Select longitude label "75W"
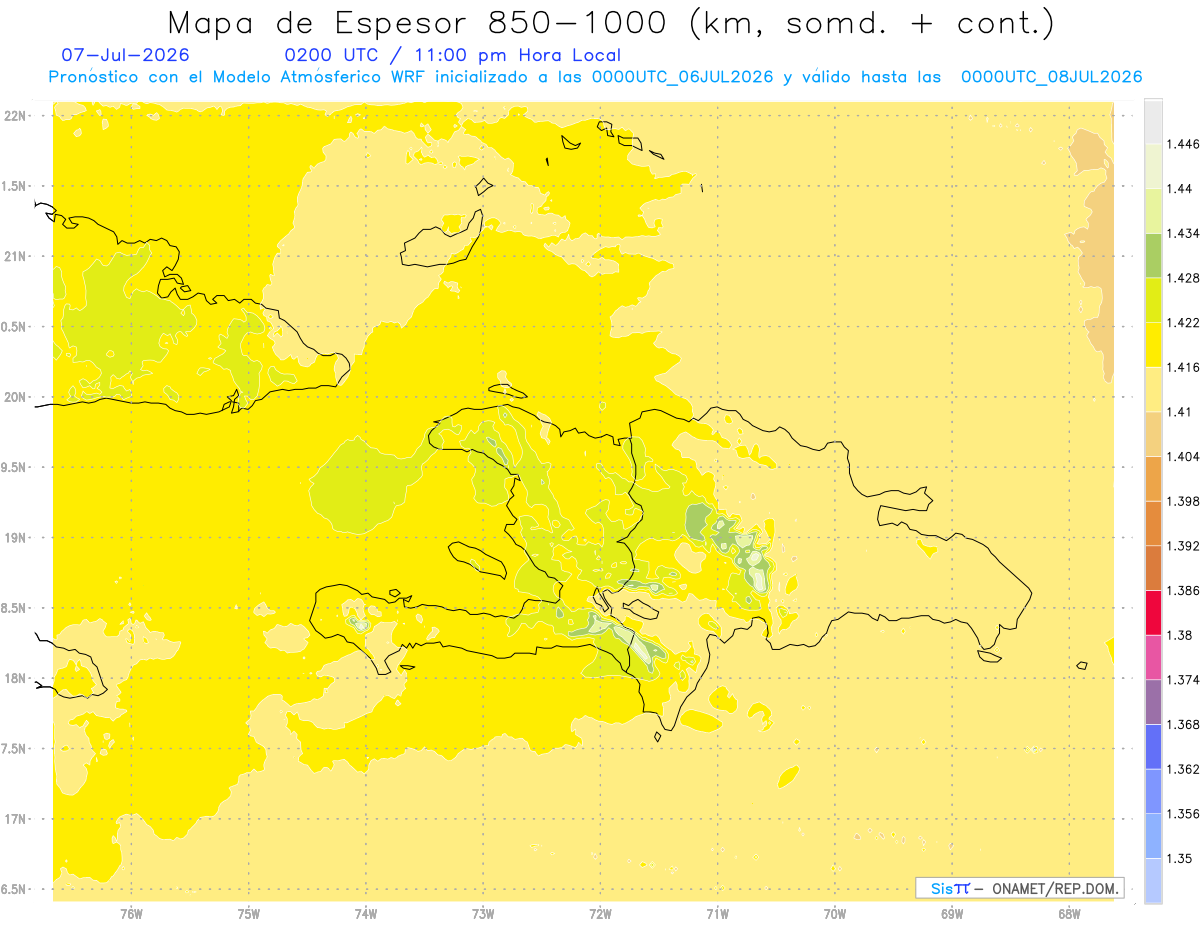1200x927 pixels. click(x=248, y=913)
